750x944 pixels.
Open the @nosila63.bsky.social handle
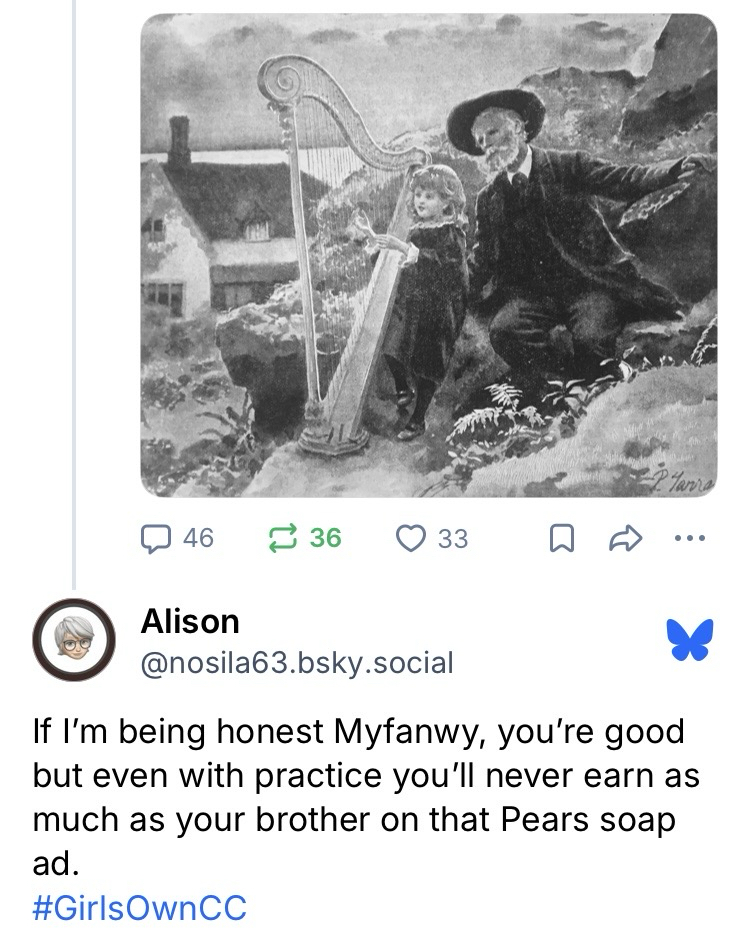click(x=297, y=663)
